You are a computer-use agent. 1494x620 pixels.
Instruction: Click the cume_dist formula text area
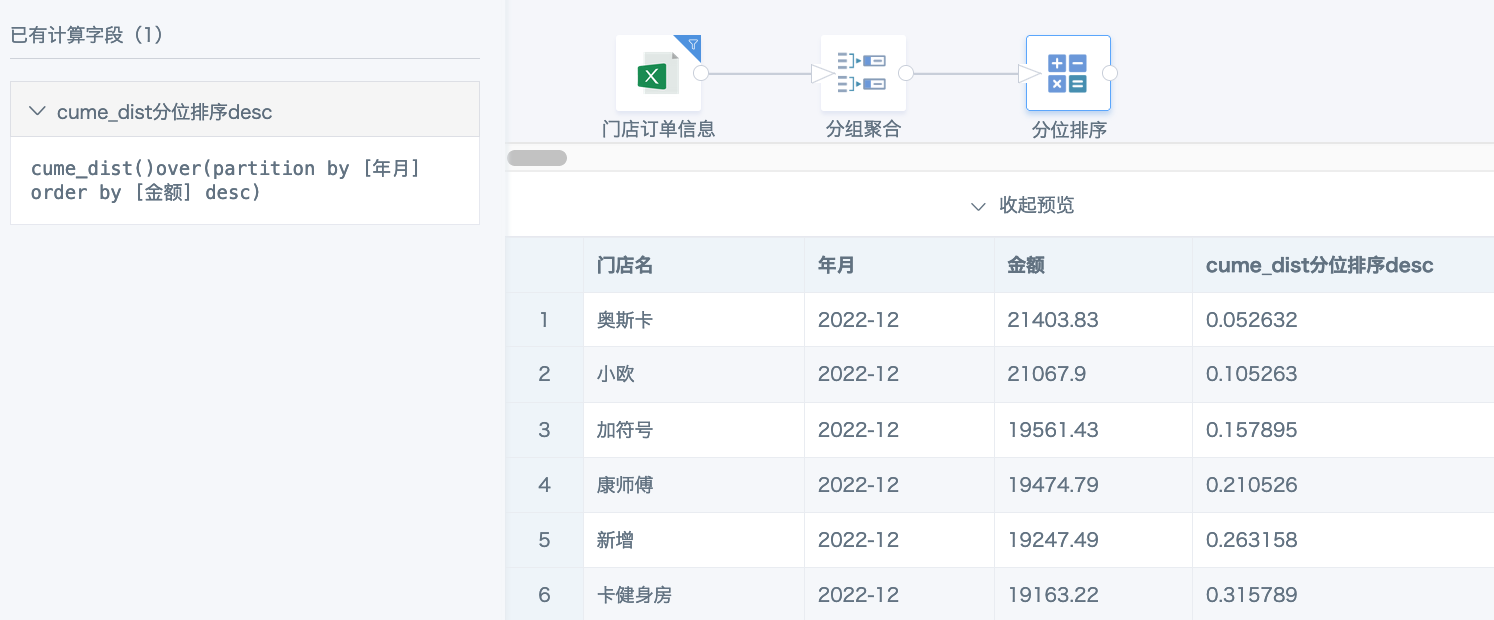pyautogui.click(x=245, y=180)
